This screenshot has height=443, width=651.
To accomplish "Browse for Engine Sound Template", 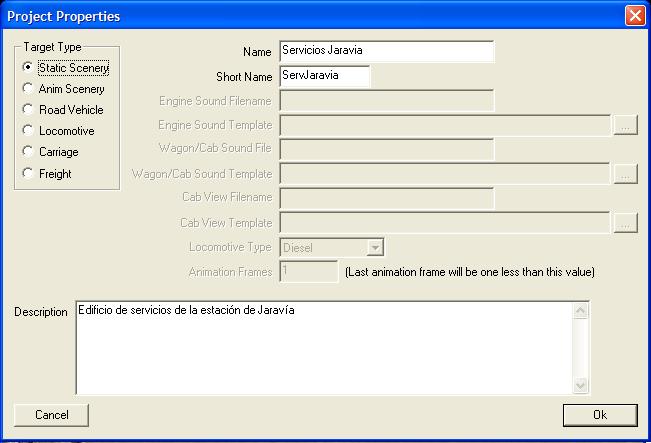I will [625, 125].
